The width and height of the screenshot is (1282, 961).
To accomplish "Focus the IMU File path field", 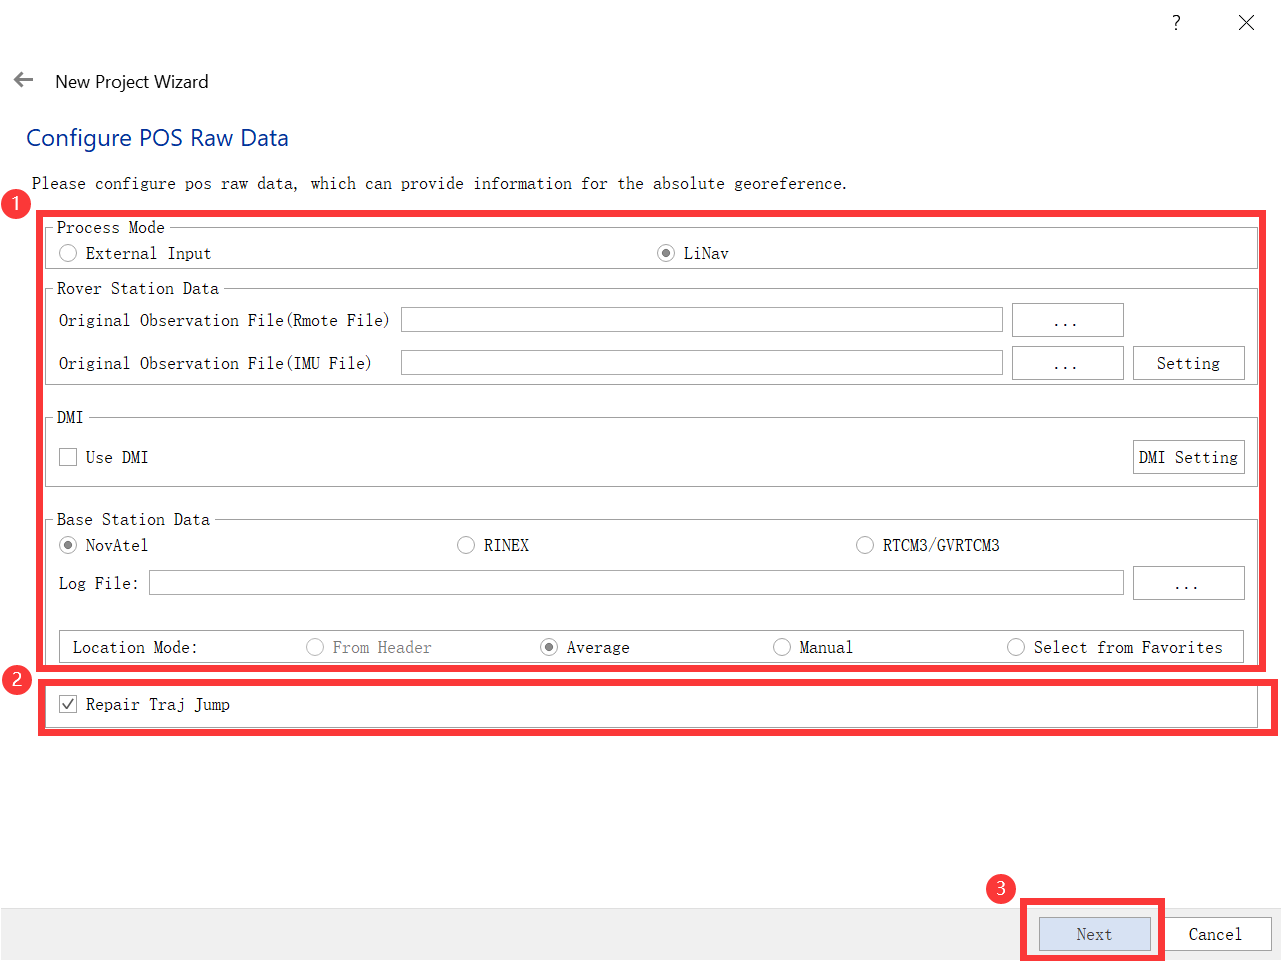I will point(702,363).
